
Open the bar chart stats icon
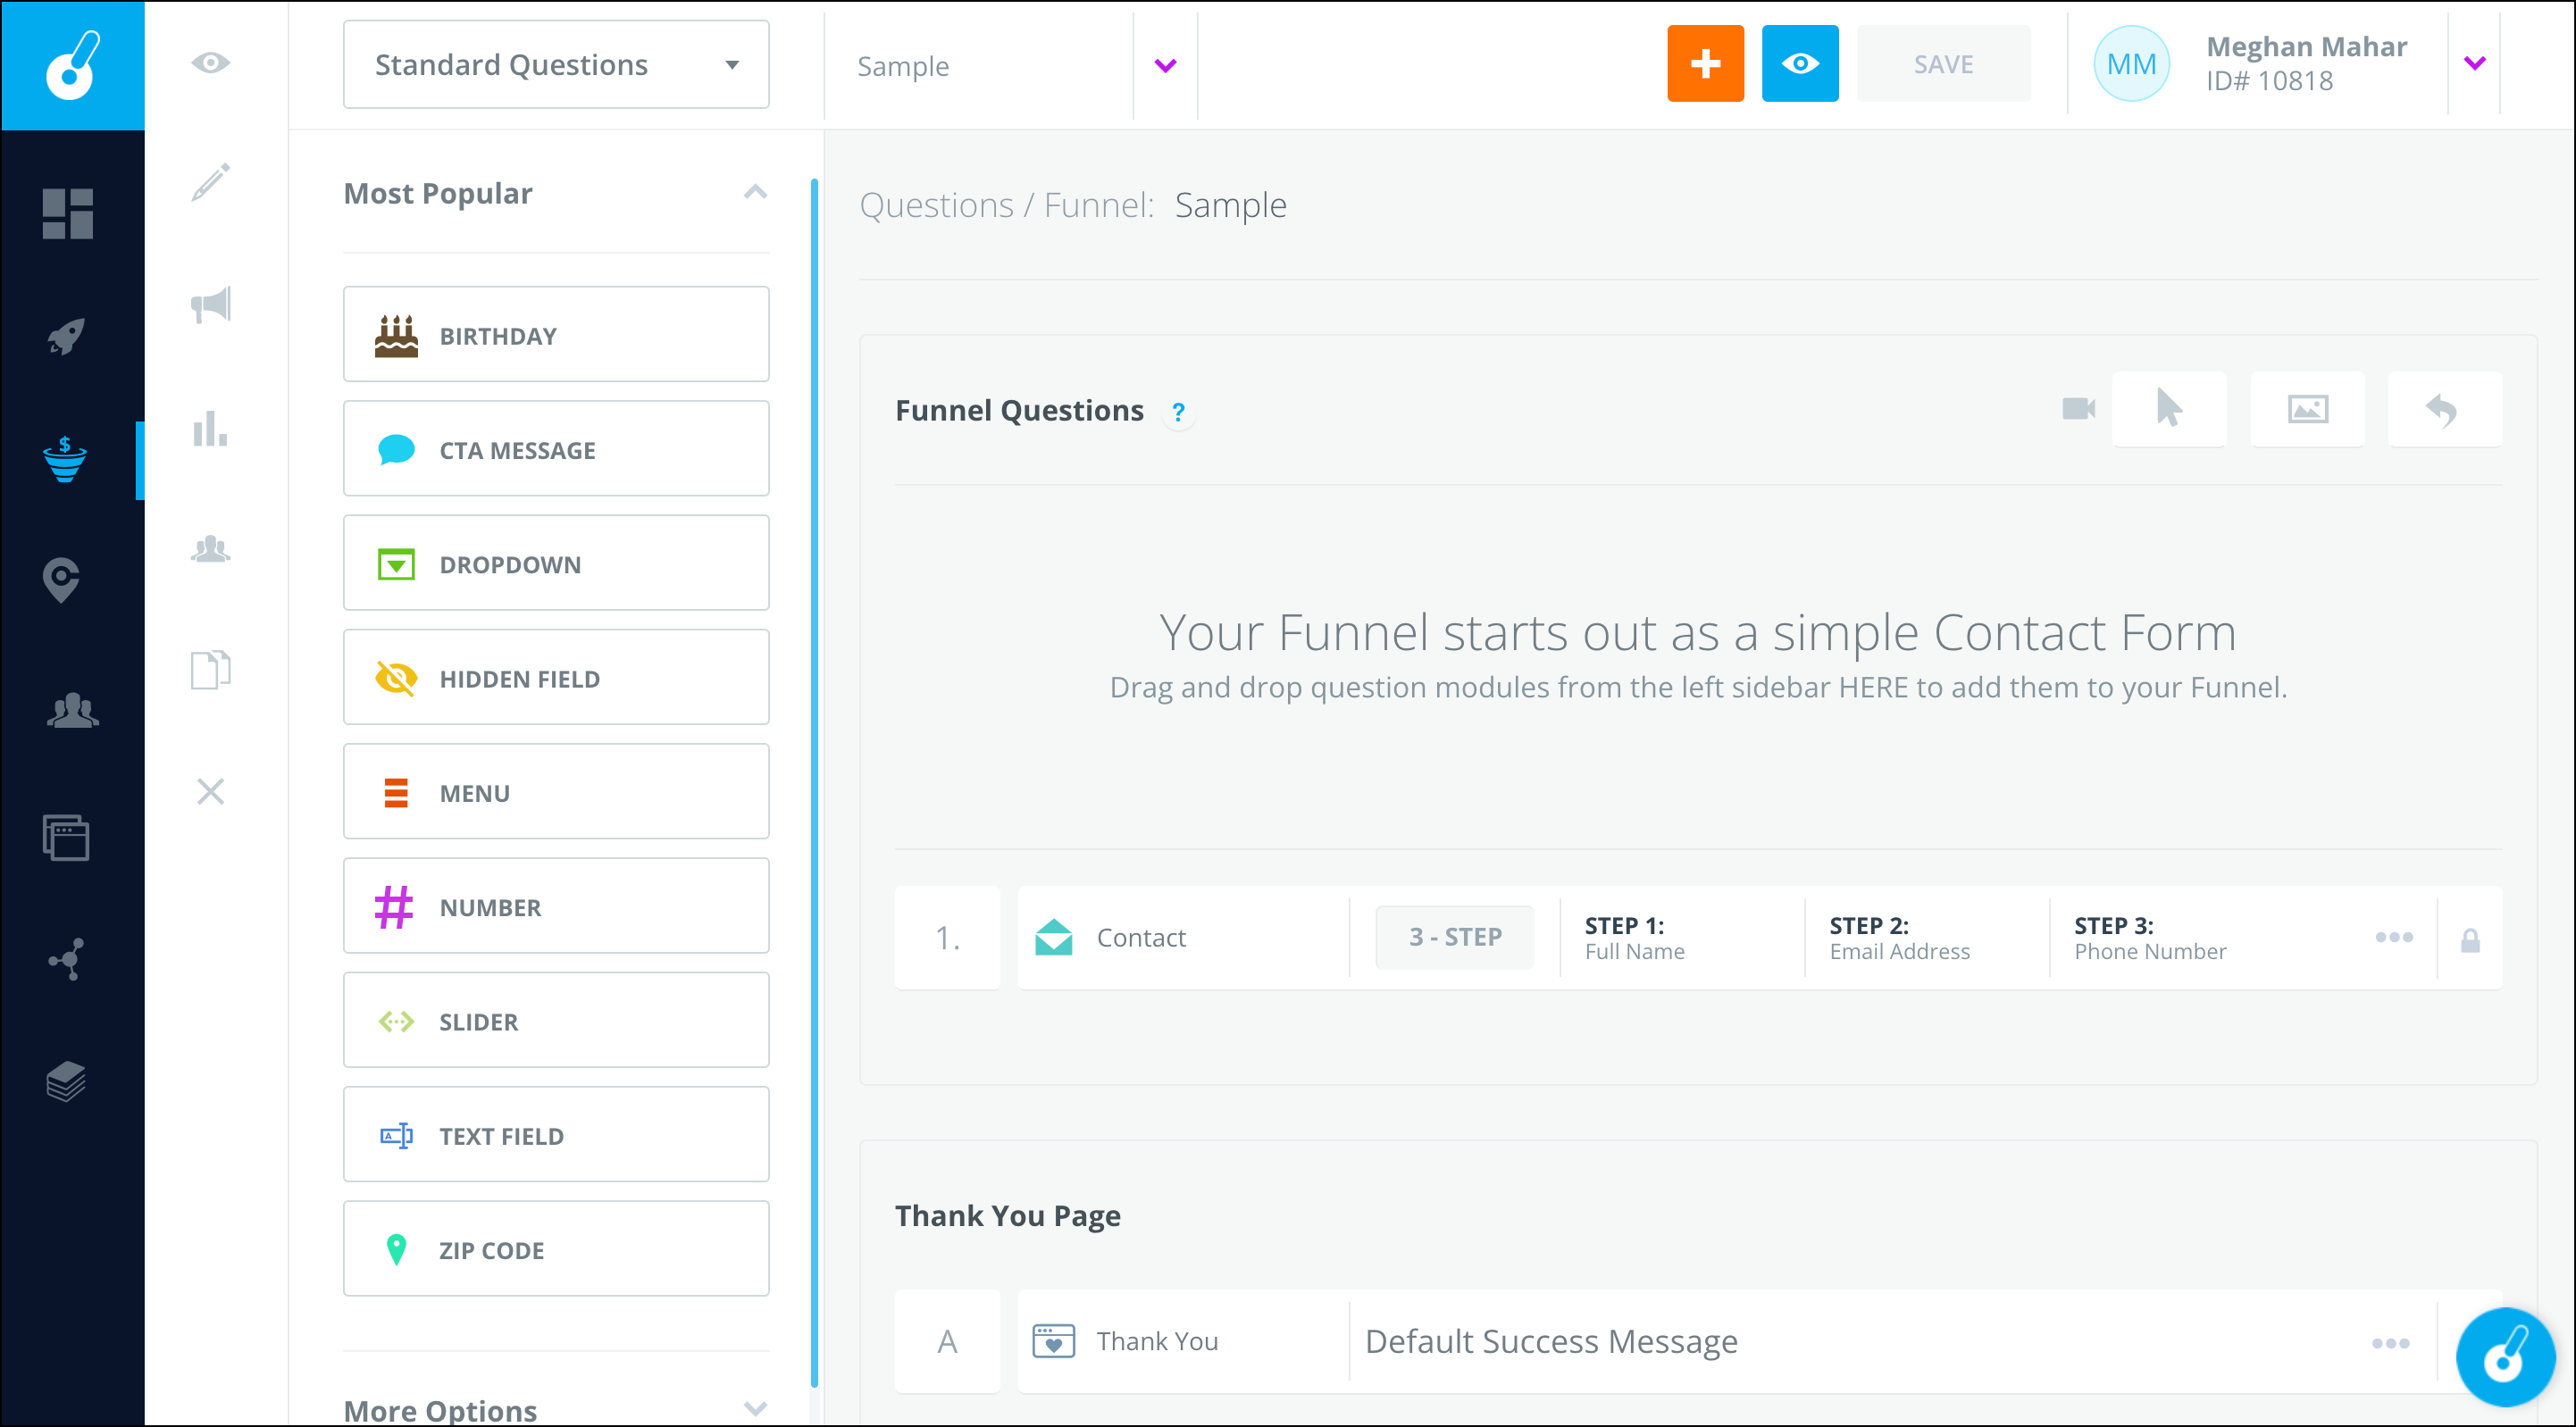coord(210,428)
